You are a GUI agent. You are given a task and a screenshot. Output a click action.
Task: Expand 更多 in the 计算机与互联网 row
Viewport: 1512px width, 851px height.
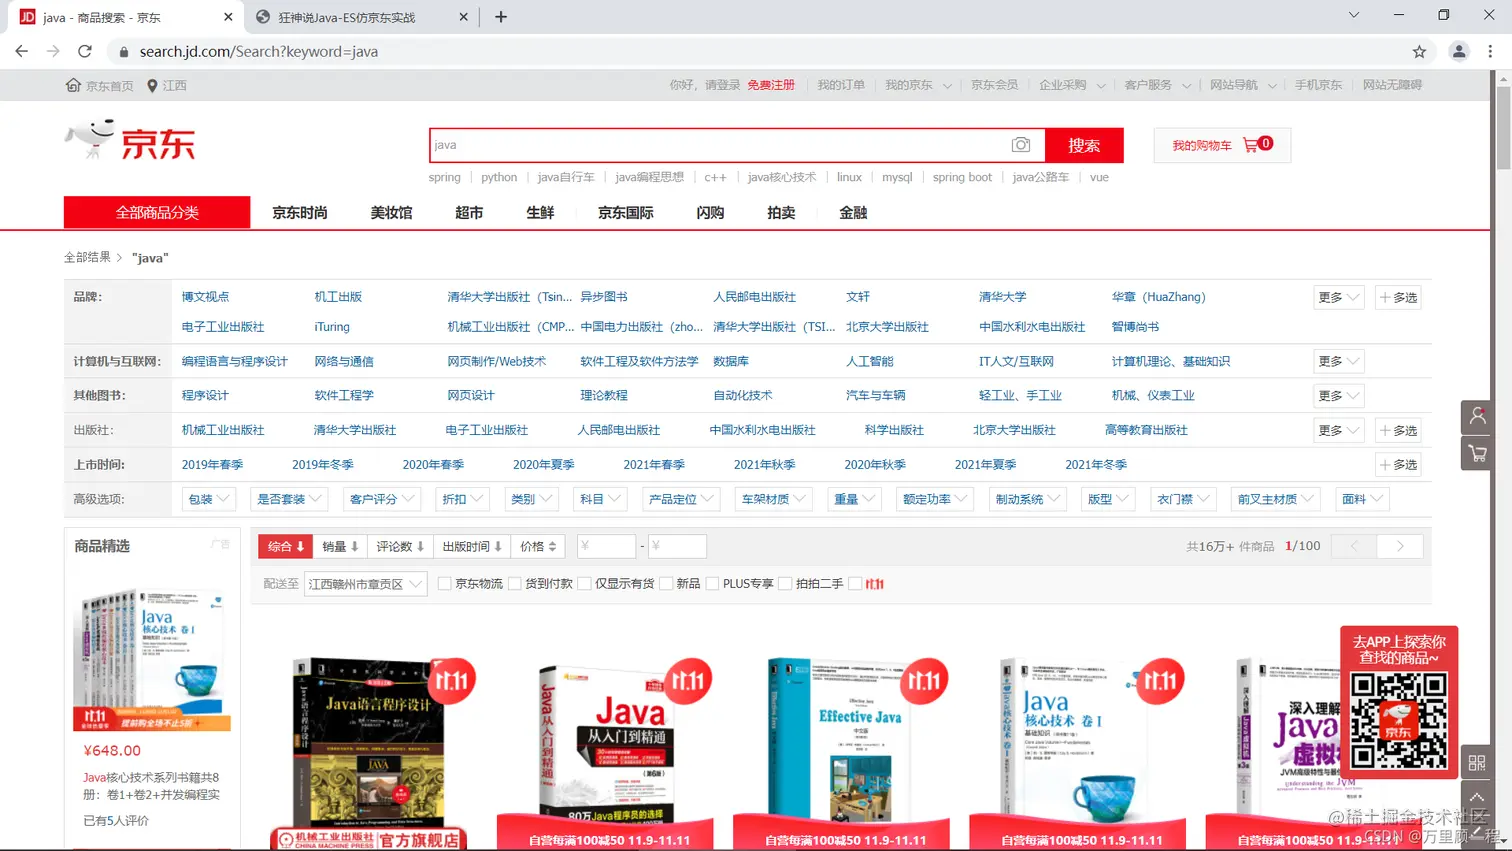[1338, 361]
